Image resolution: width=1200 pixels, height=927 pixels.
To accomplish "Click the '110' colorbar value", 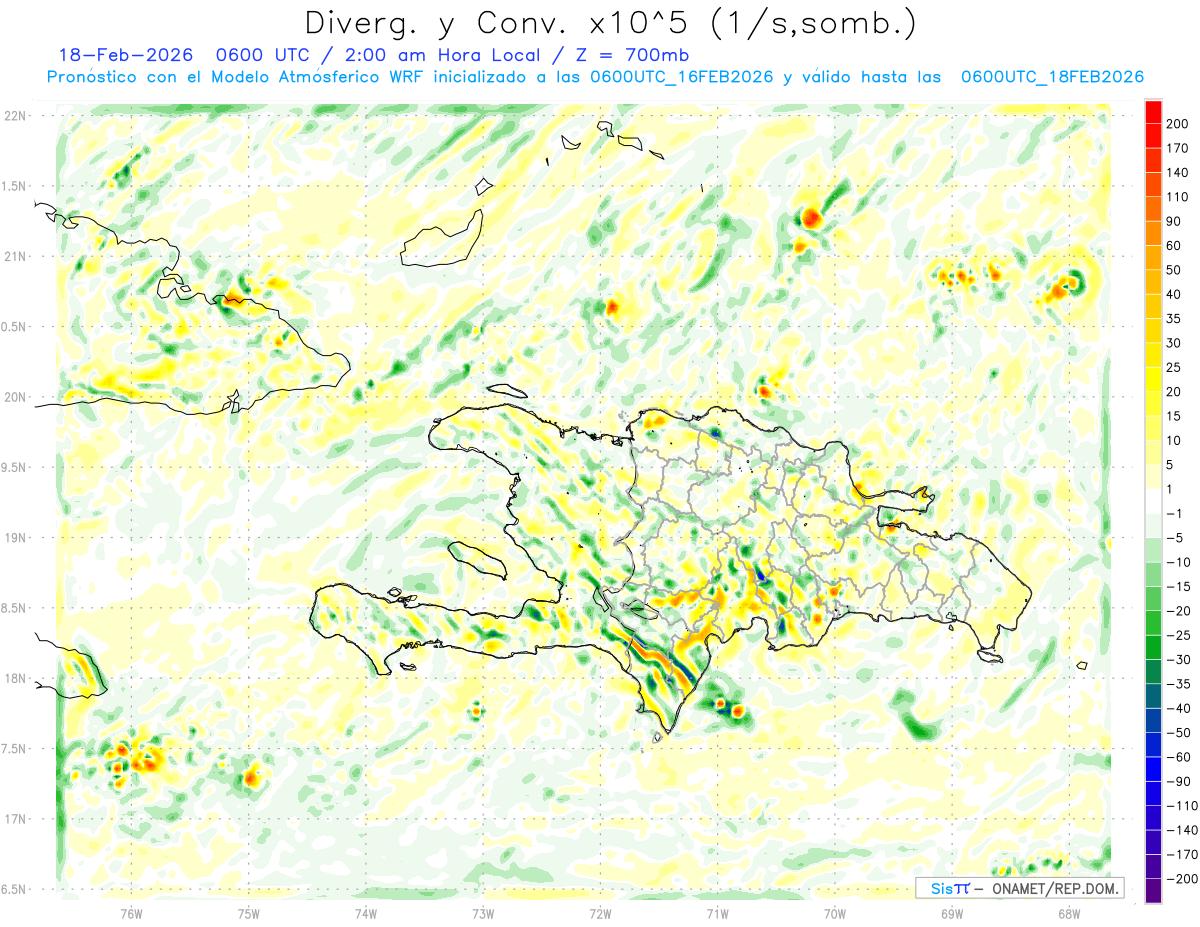I will point(1178,198).
